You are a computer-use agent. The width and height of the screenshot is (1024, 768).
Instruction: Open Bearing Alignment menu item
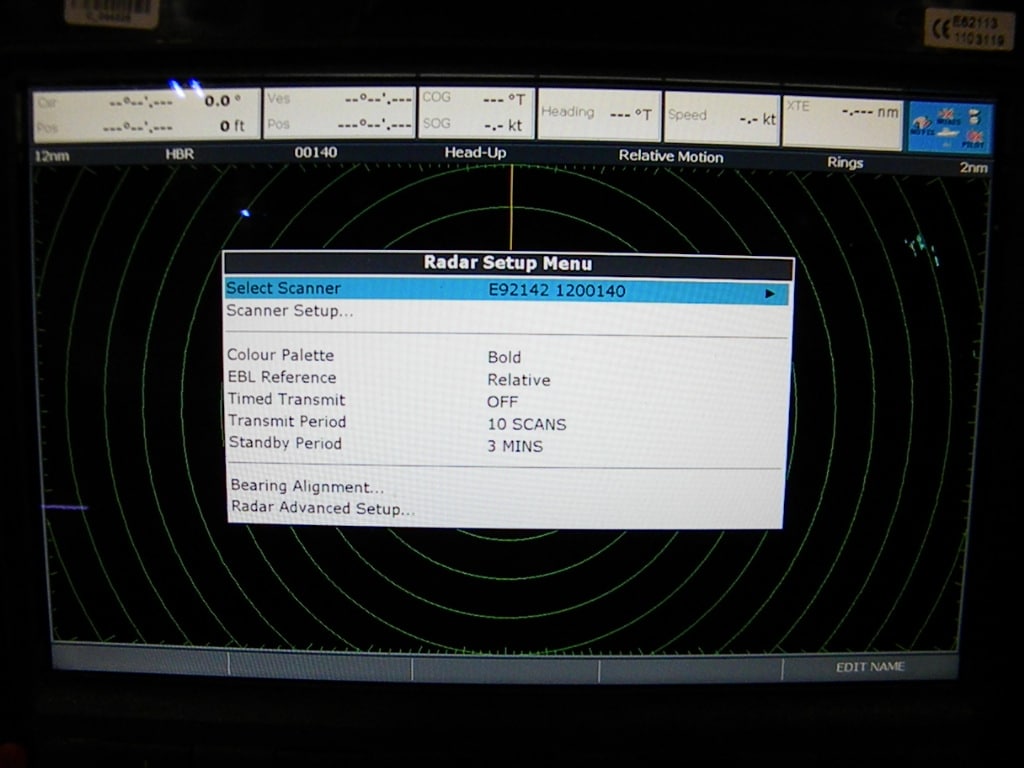click(x=307, y=486)
